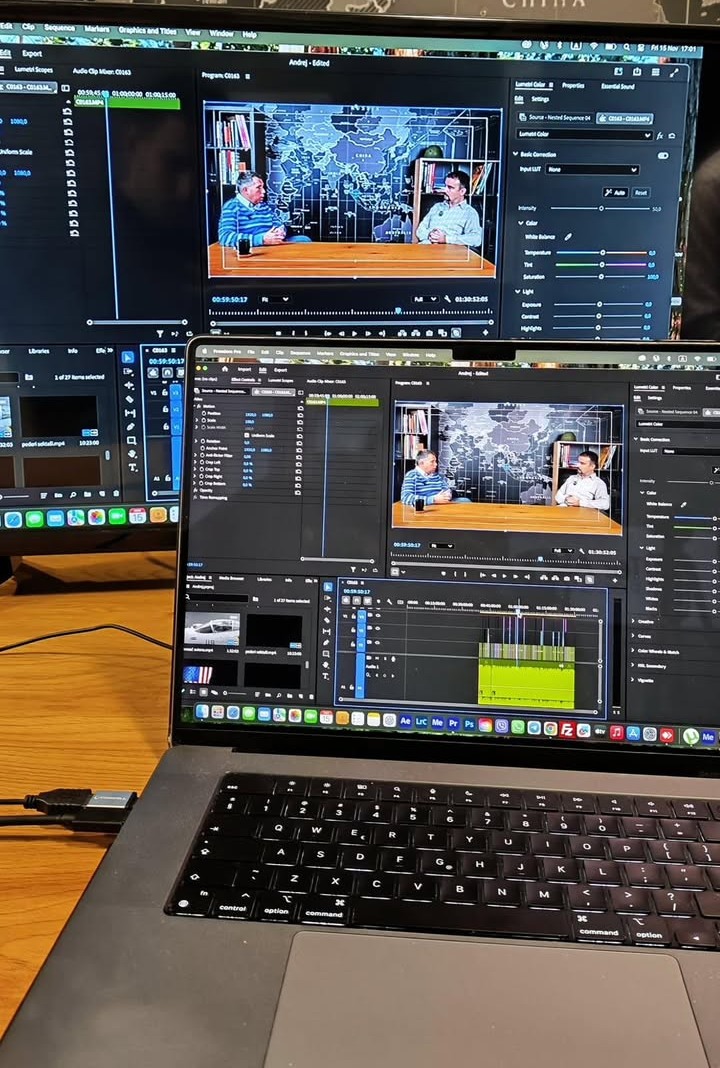
Task: Open the Input LUT dropdown on external monitor
Action: click(592, 170)
